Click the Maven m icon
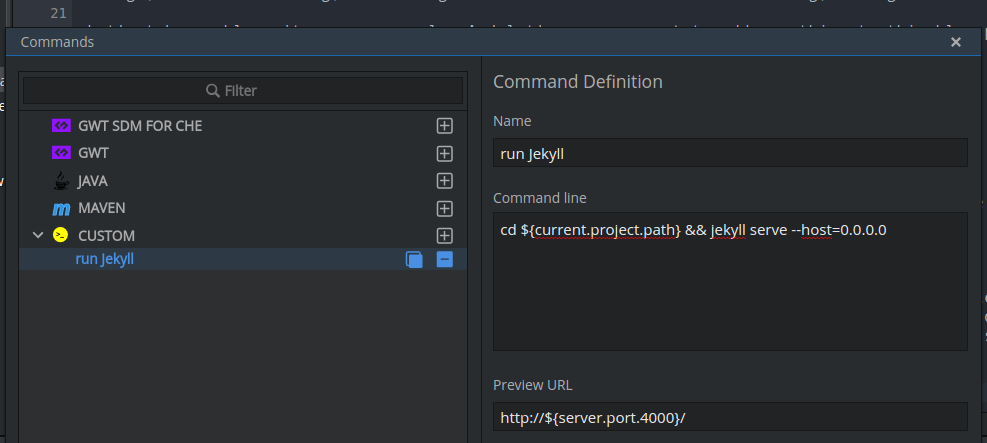 coord(61,208)
